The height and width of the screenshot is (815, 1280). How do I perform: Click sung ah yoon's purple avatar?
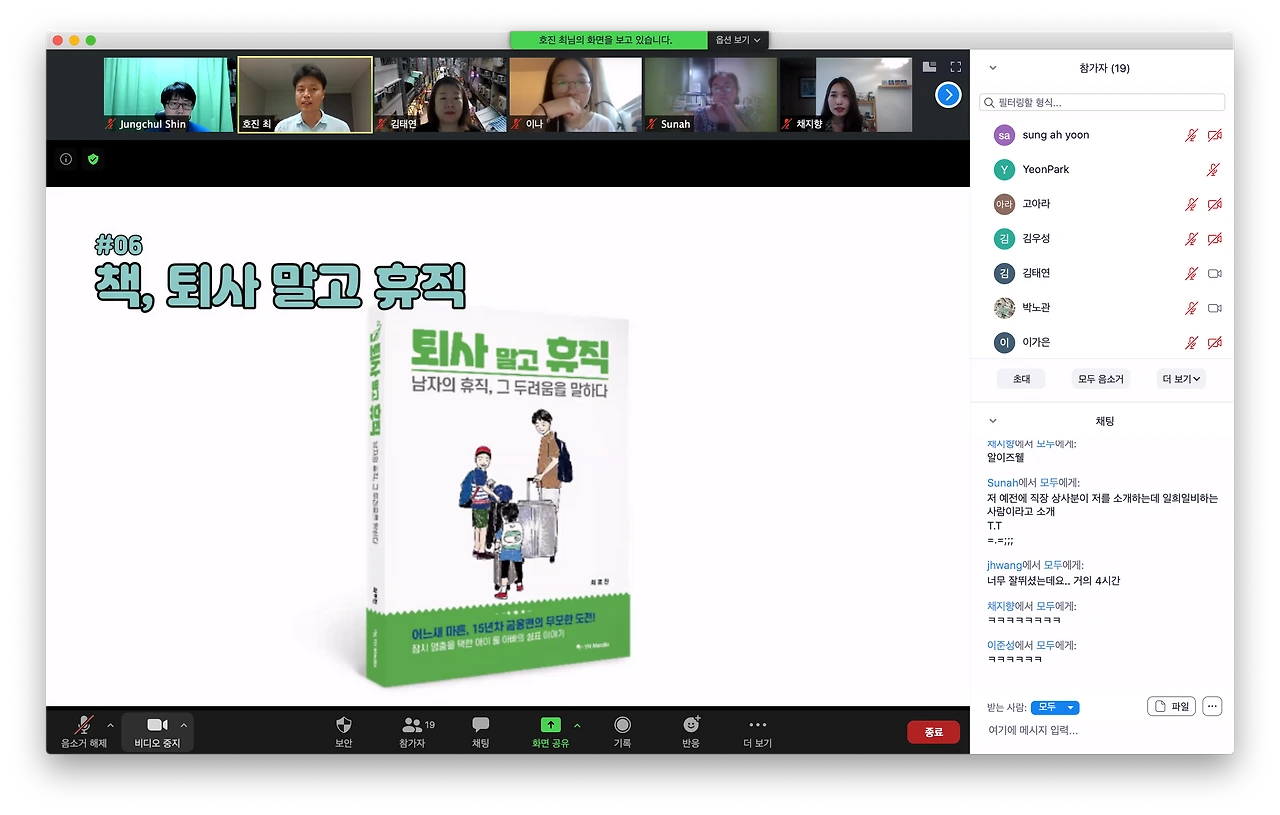(x=1004, y=135)
